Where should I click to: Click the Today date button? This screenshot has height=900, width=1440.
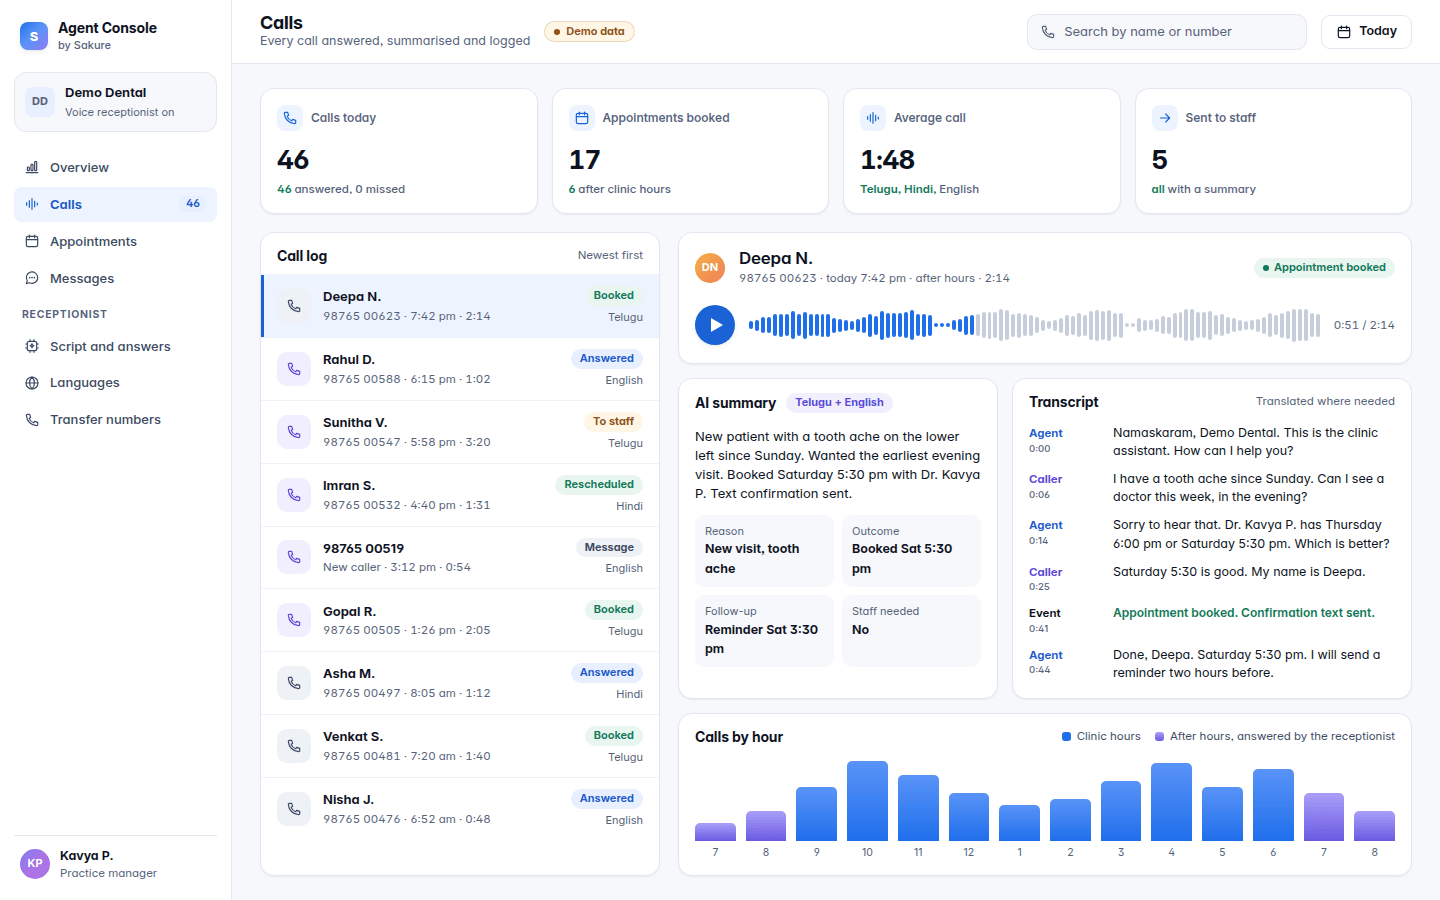1366,32
